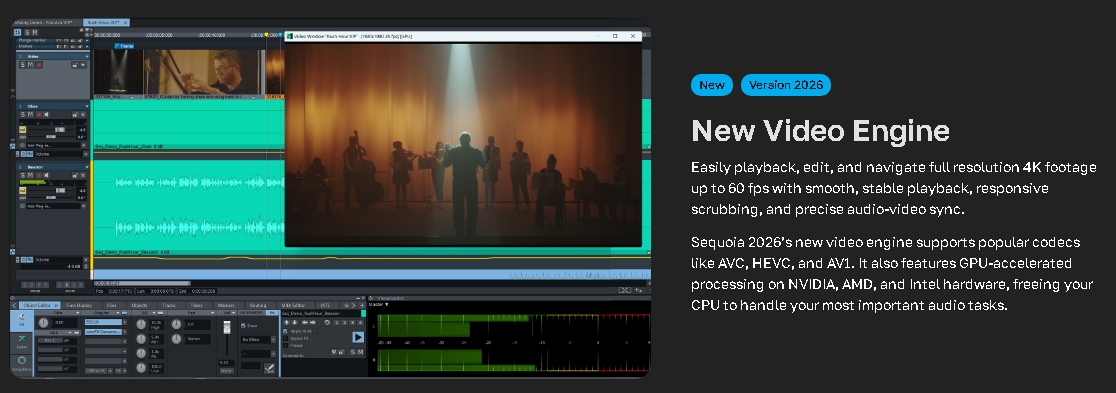The width and height of the screenshot is (1116, 393).
Task: Open coreFX Compressor slot dropdown
Action: [125, 332]
